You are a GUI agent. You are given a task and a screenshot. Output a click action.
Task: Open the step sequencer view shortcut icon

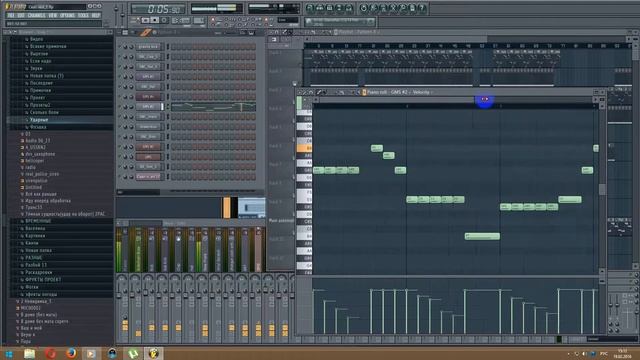[320, 8]
